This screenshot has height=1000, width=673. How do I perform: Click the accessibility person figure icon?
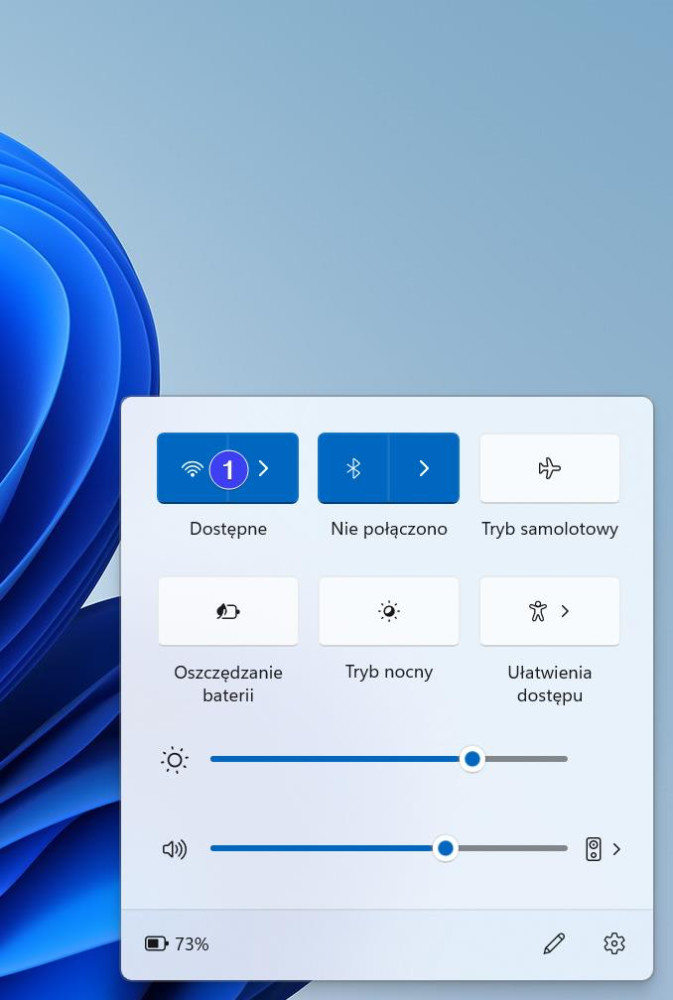click(538, 611)
